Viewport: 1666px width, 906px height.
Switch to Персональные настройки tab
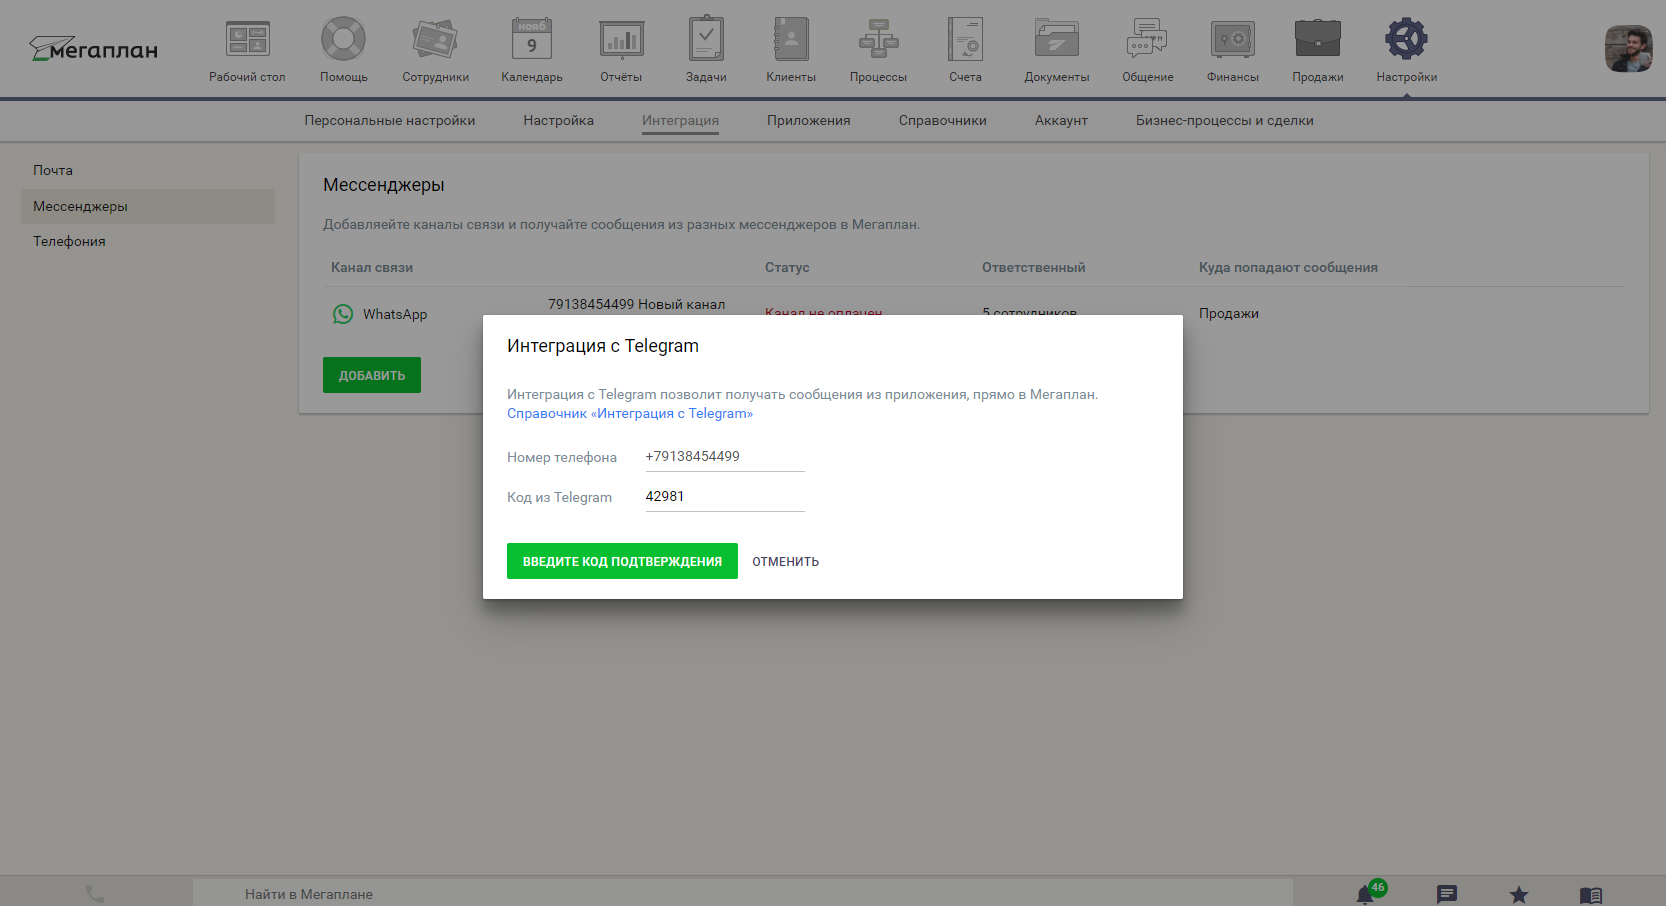point(390,120)
